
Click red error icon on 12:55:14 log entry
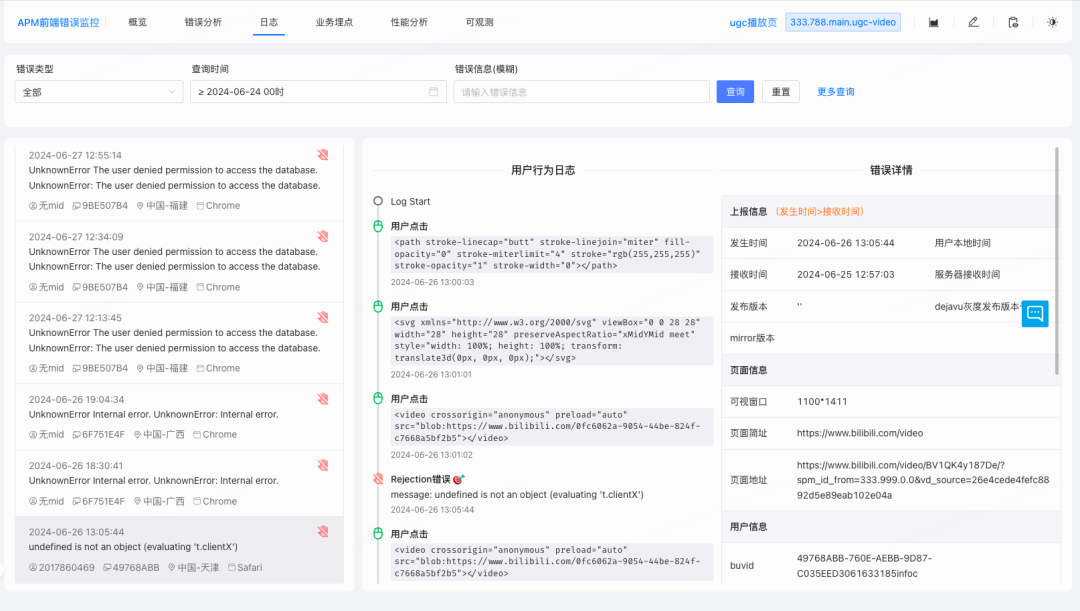(323, 155)
